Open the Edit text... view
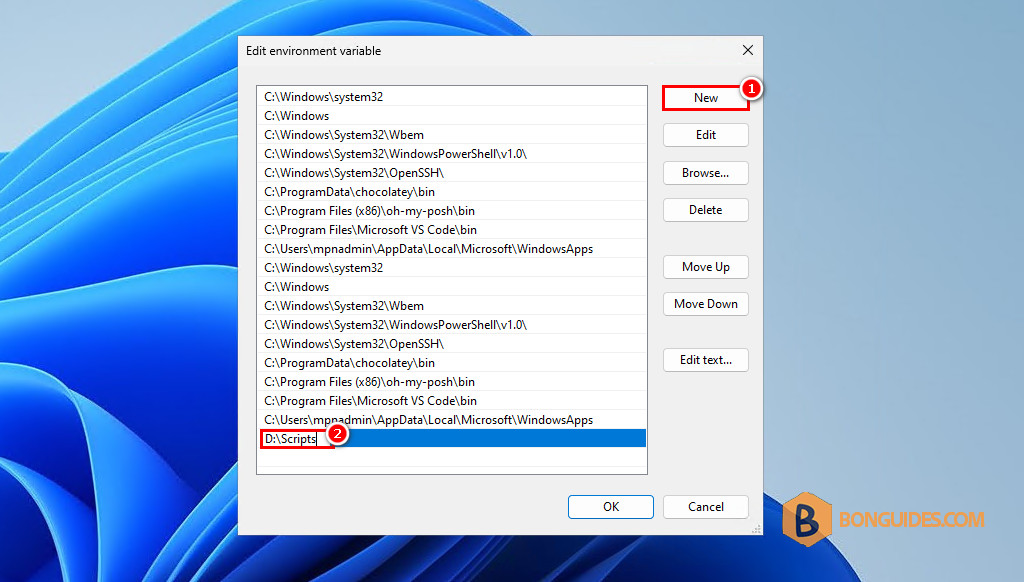Viewport: 1024px width, 582px height. (x=705, y=360)
